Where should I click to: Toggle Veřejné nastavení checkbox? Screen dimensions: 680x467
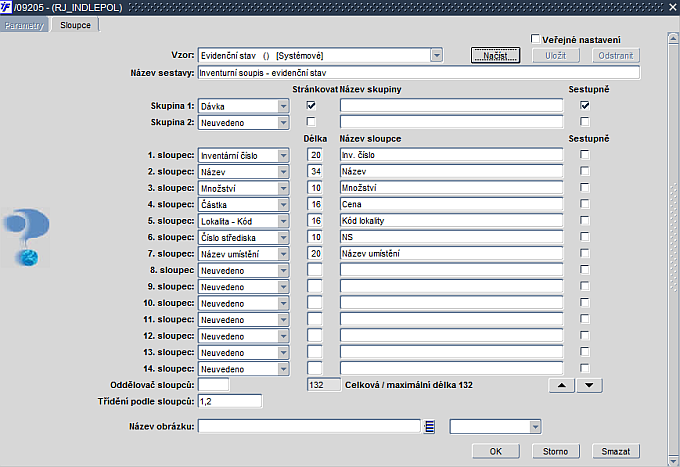536,39
